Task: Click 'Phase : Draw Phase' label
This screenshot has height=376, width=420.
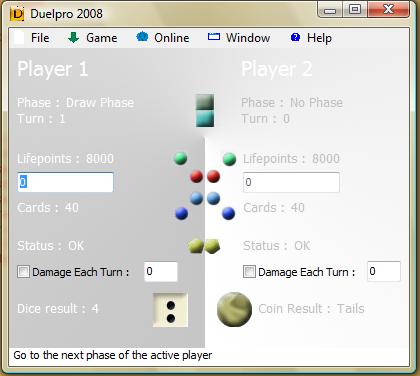Action: point(76,103)
